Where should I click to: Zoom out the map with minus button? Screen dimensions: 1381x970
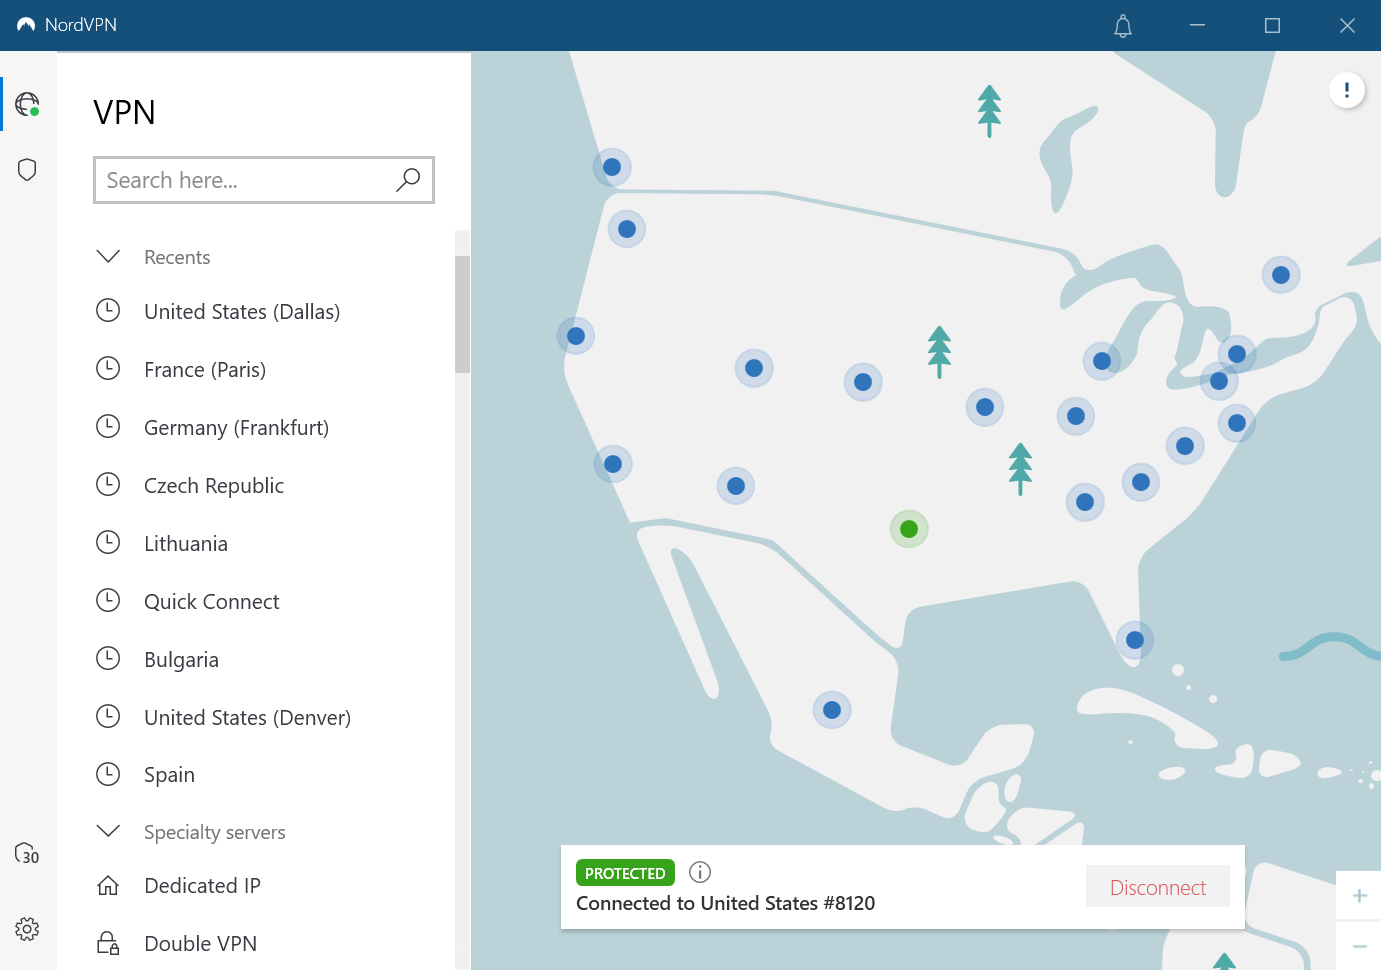pyautogui.click(x=1359, y=946)
